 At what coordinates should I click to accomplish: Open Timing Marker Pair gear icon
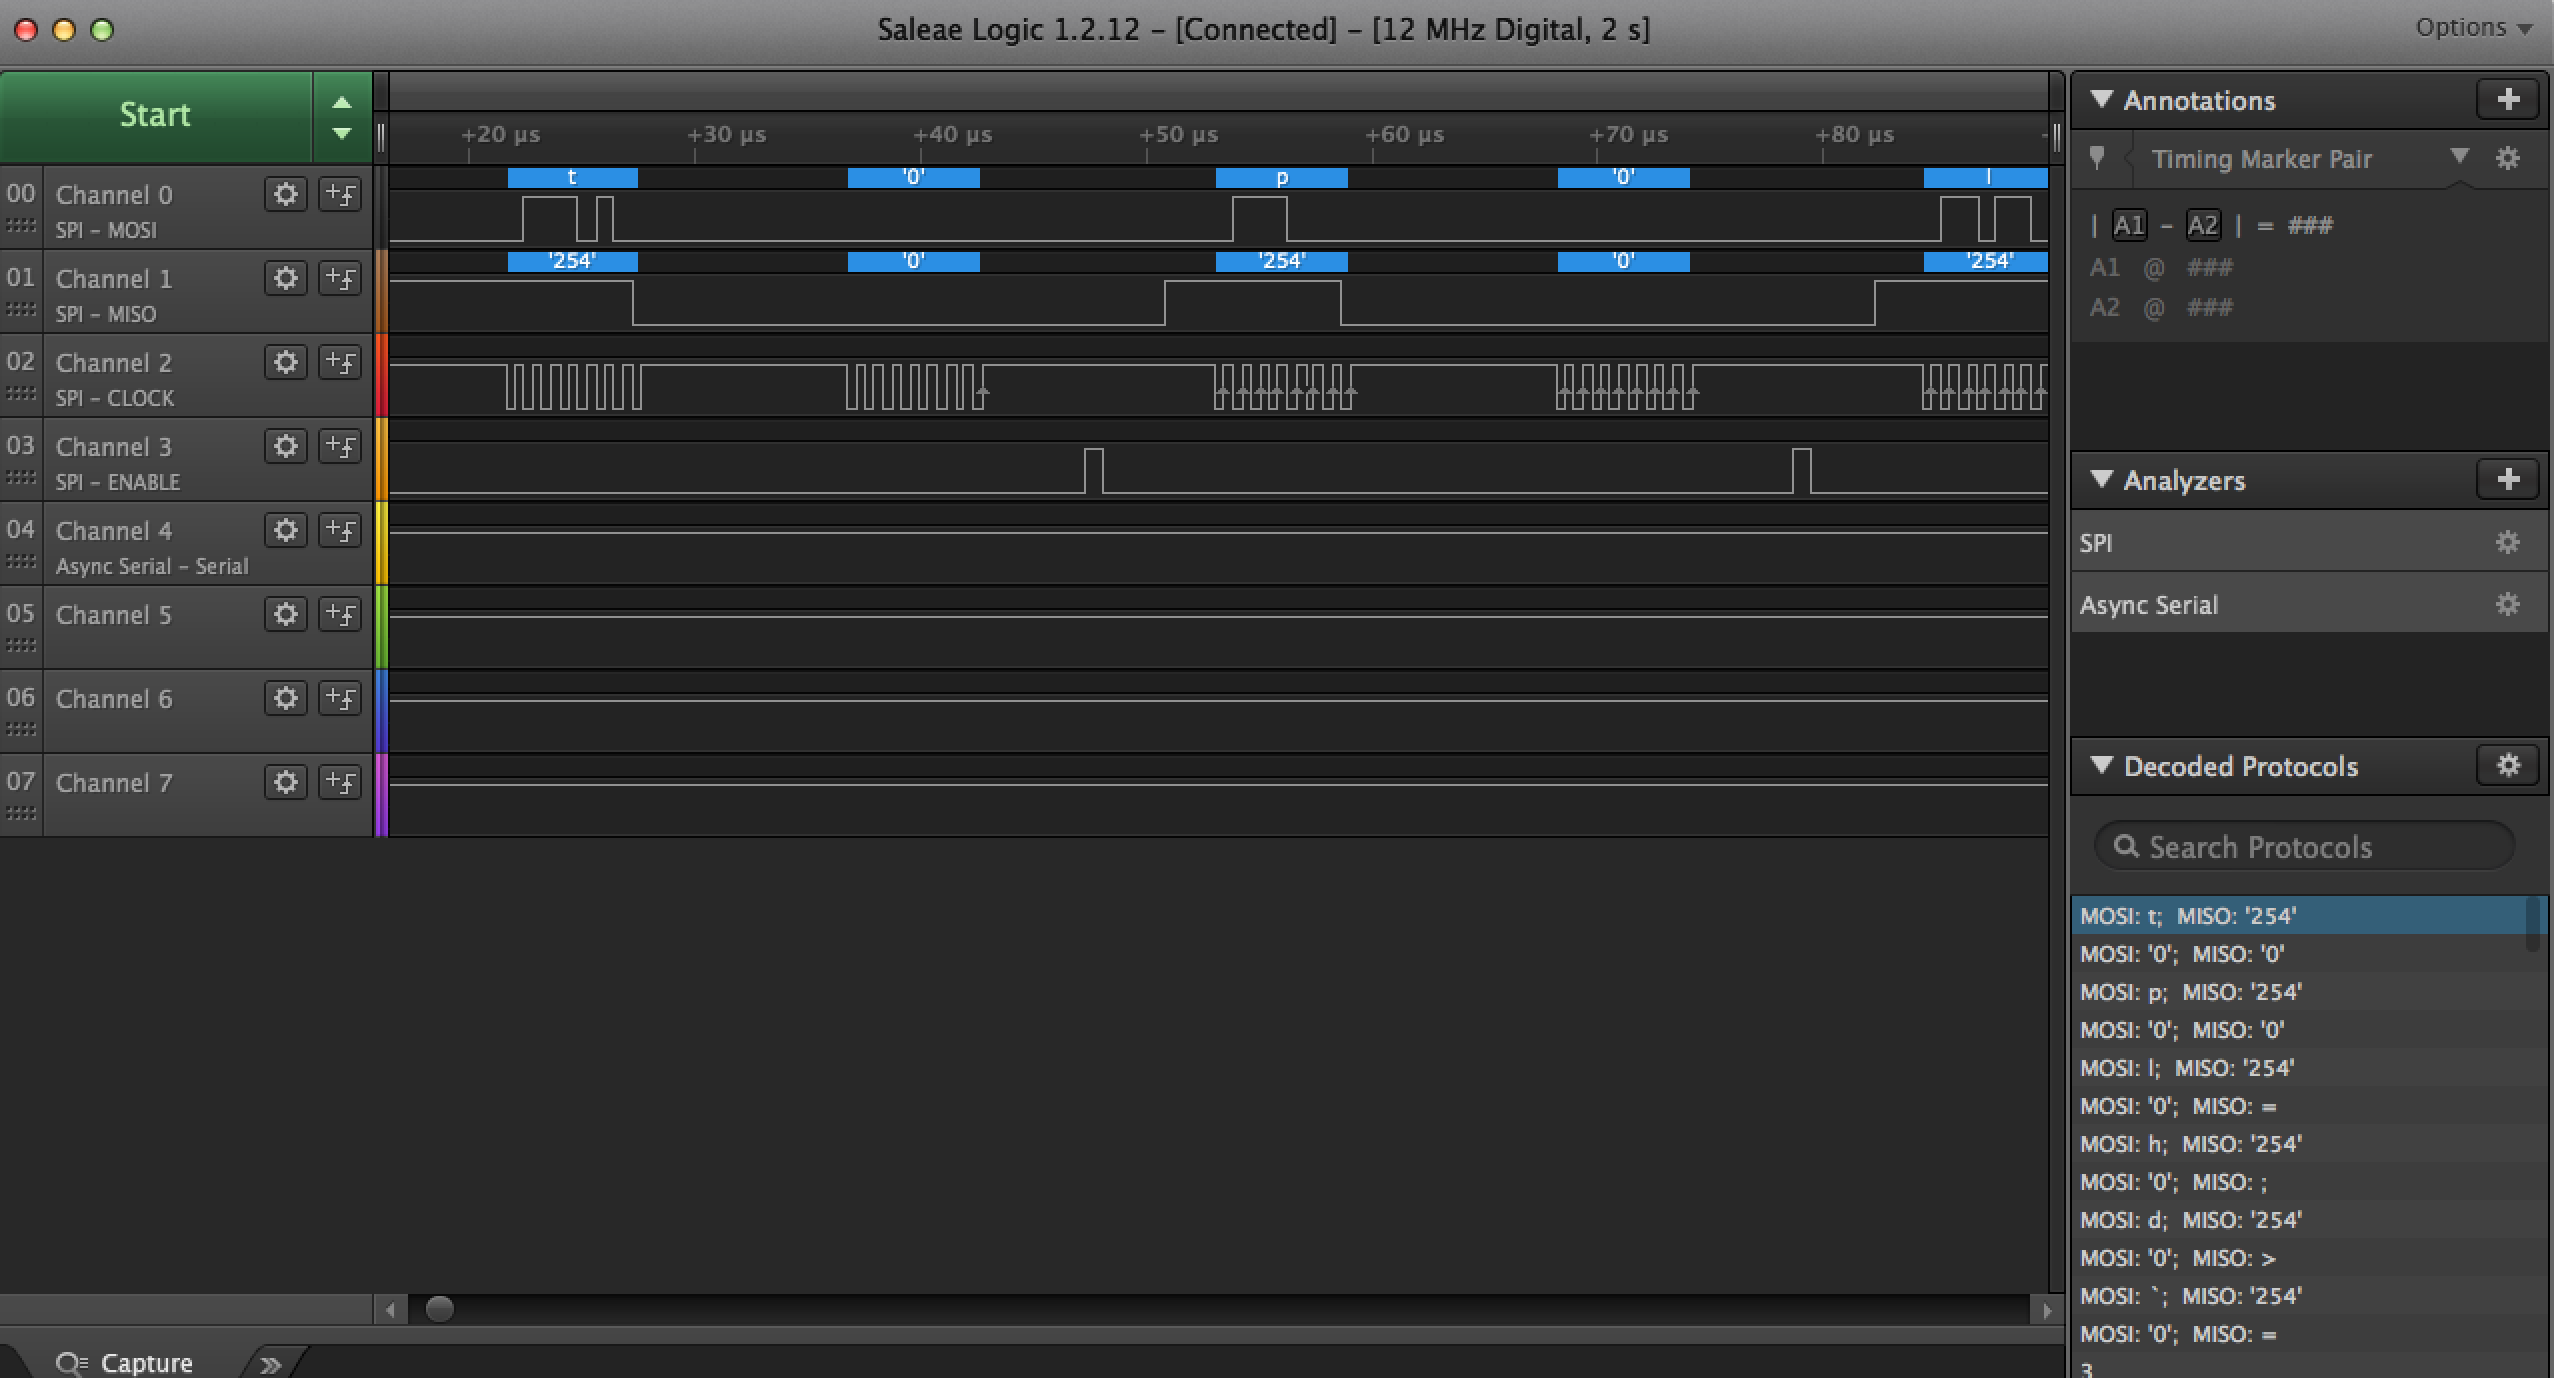(x=2507, y=159)
